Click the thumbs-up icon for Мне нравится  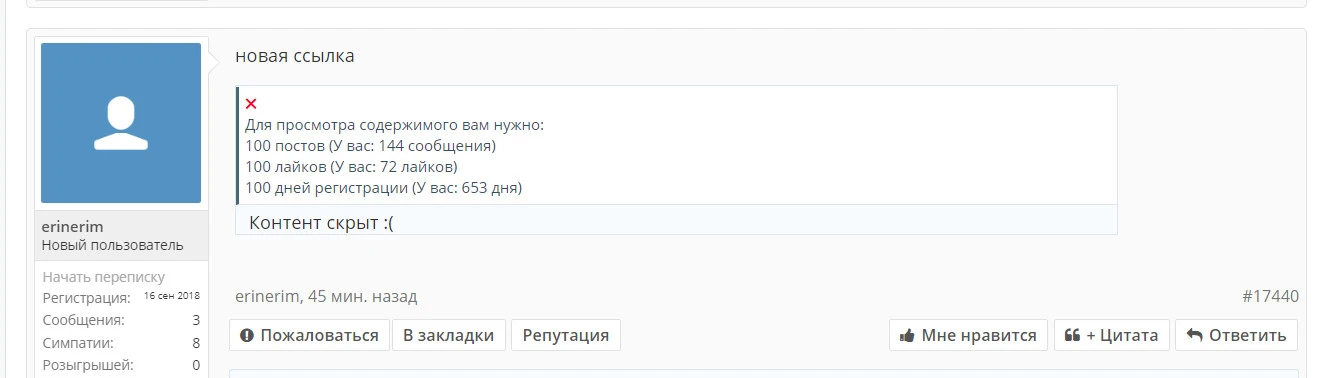[x=908, y=336]
